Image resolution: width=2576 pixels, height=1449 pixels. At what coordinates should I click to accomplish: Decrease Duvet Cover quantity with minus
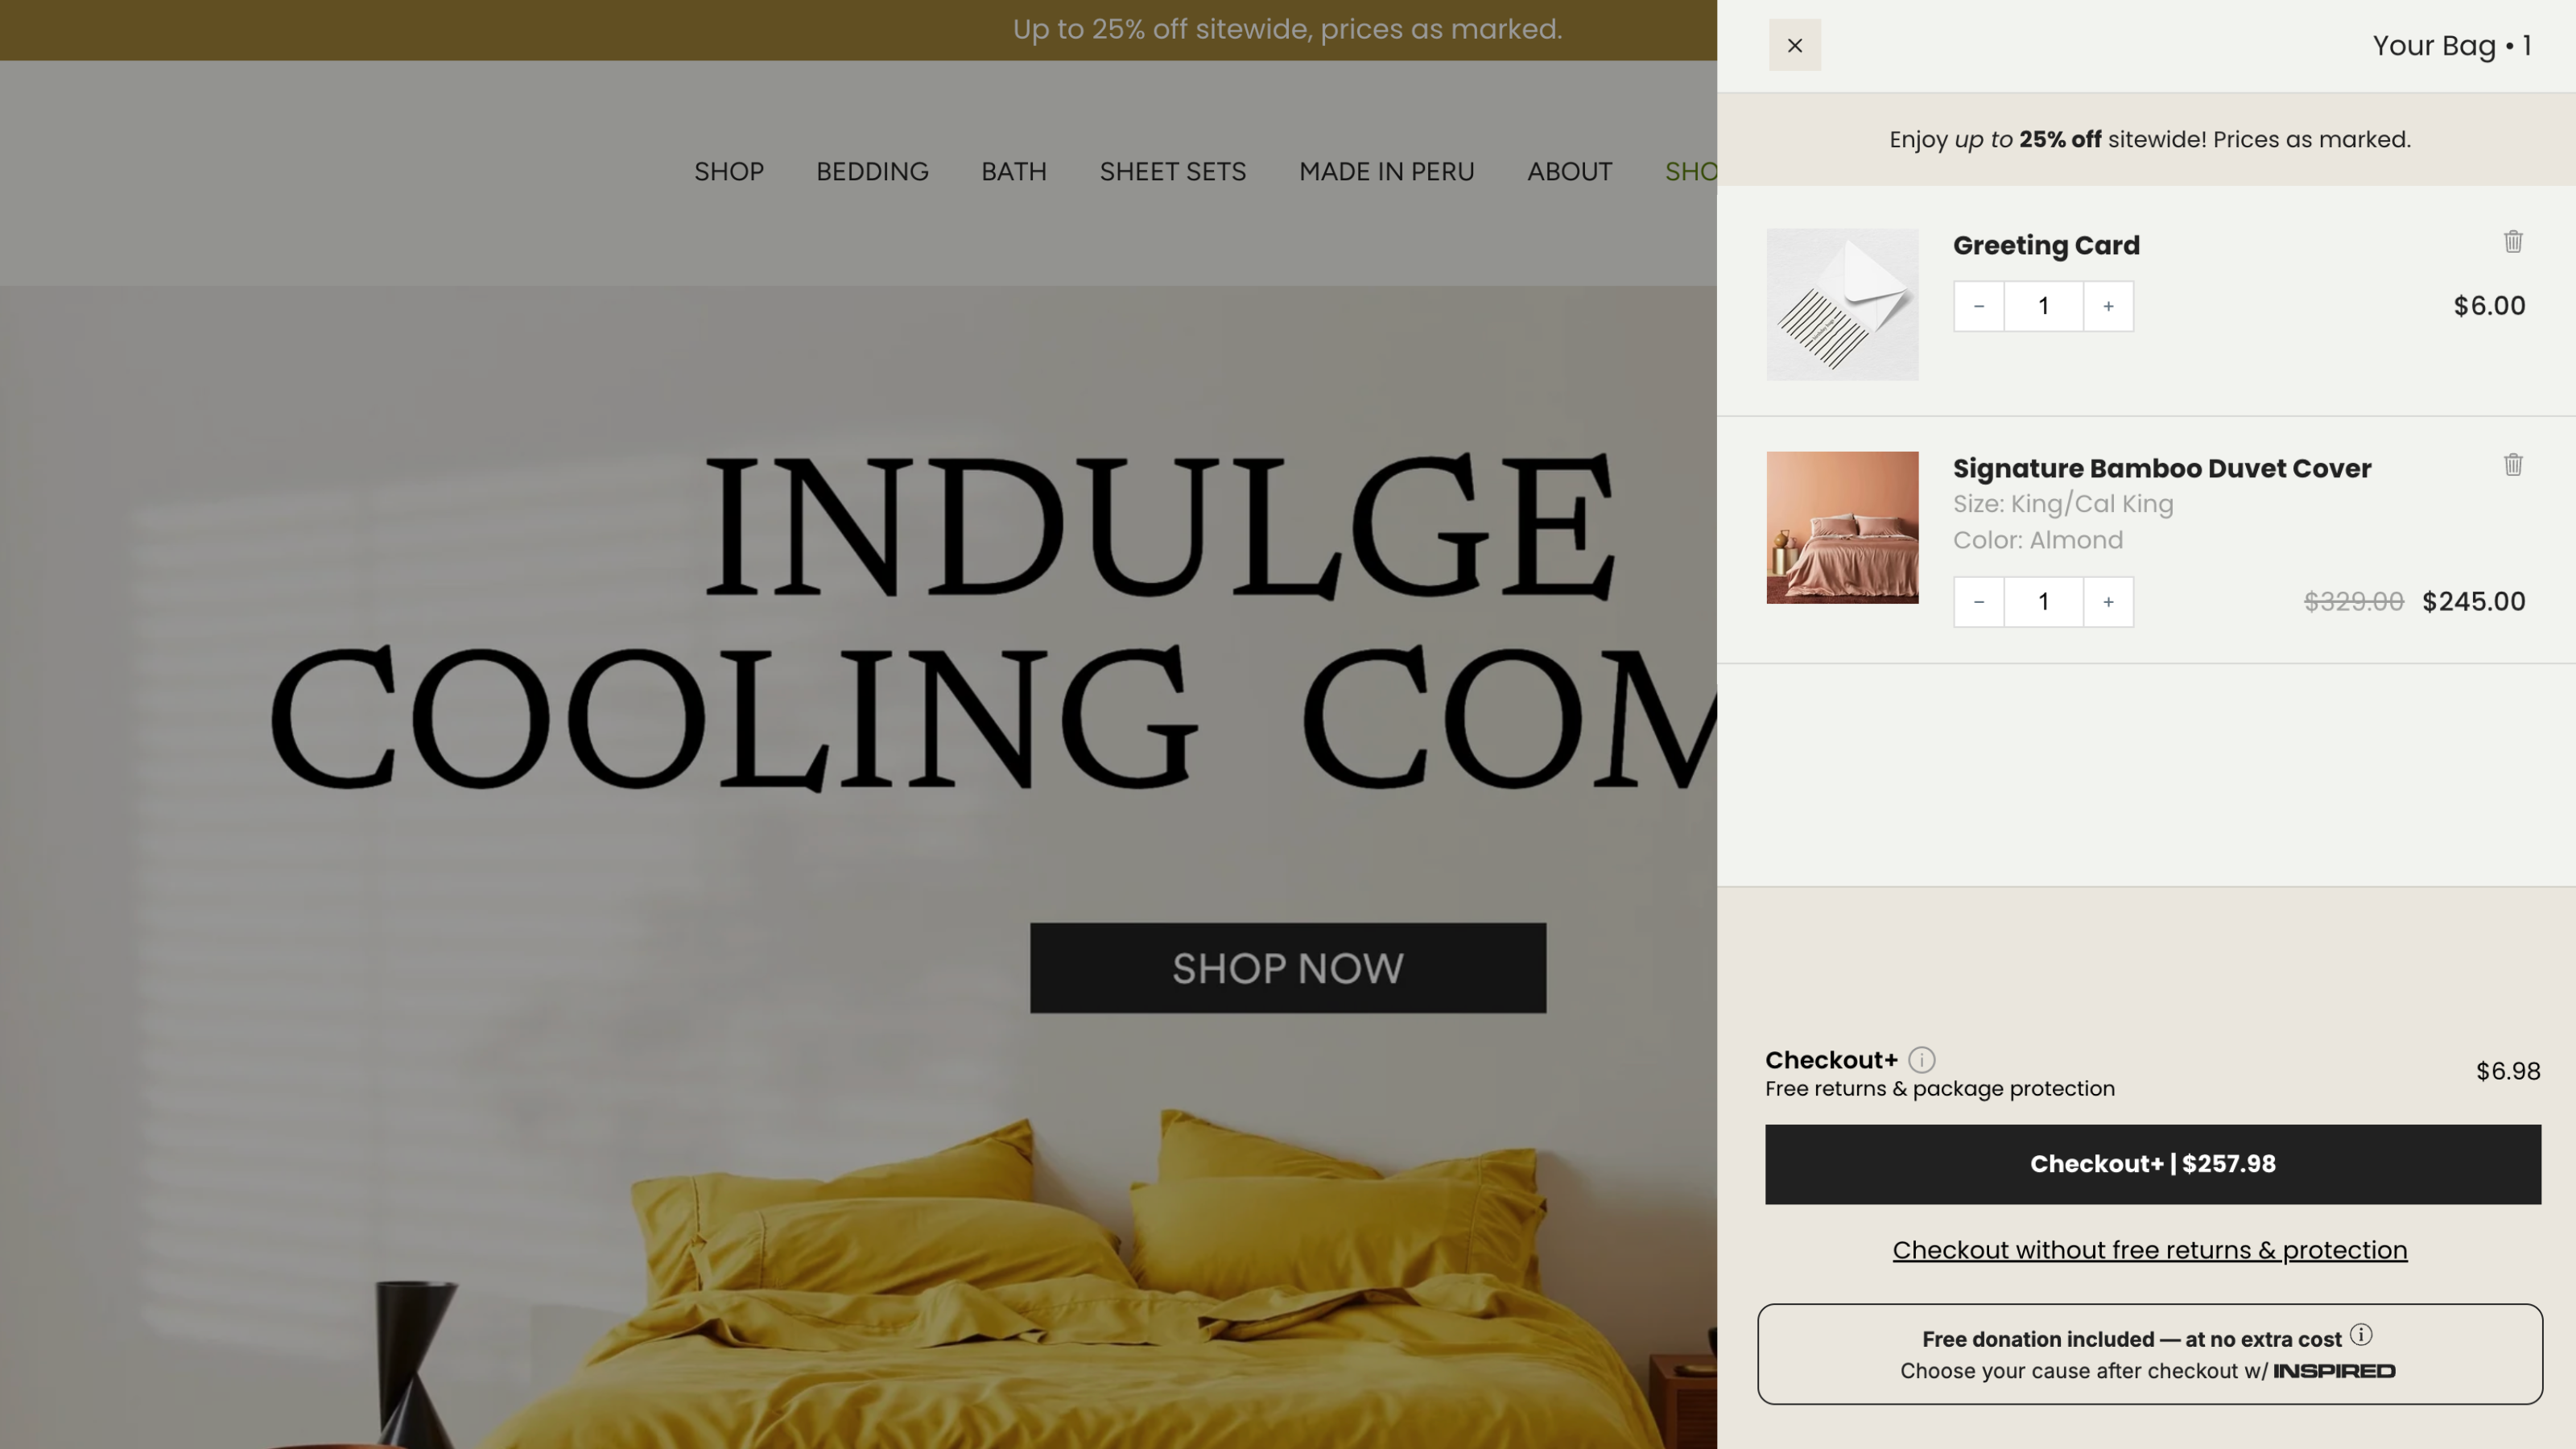click(1979, 602)
